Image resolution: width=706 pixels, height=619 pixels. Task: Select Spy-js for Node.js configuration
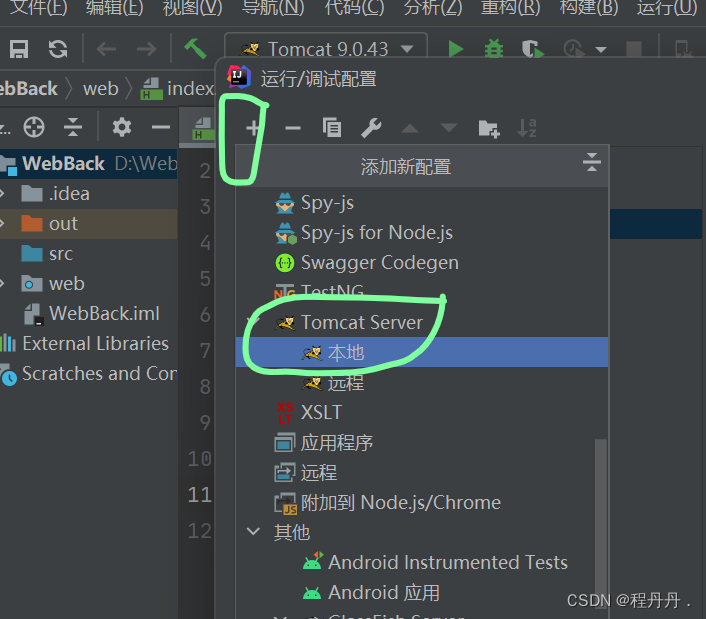point(422,233)
